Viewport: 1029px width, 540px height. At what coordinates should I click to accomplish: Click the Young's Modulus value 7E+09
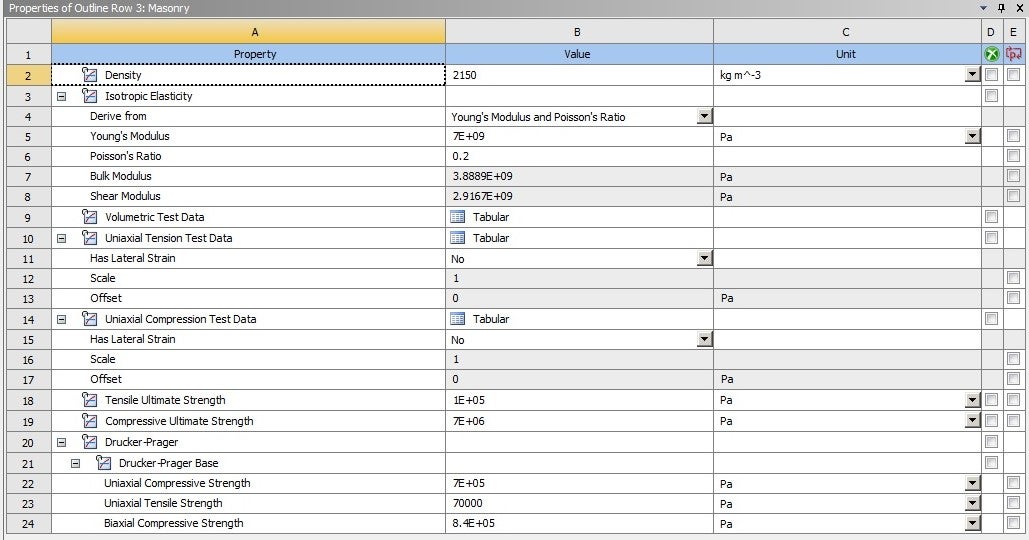click(579, 136)
